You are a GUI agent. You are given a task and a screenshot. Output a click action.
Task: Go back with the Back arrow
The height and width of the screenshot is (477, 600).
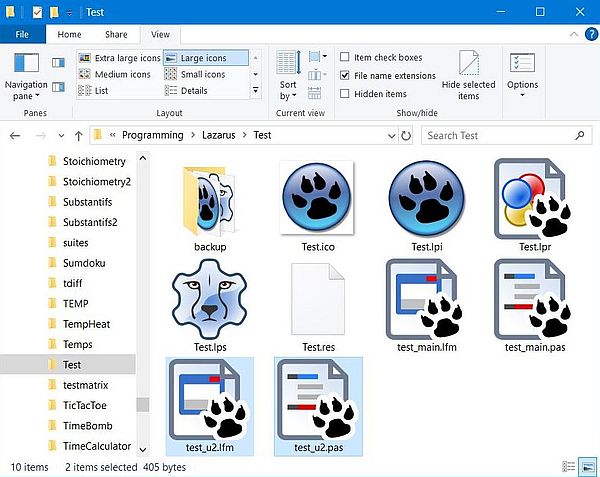15,136
